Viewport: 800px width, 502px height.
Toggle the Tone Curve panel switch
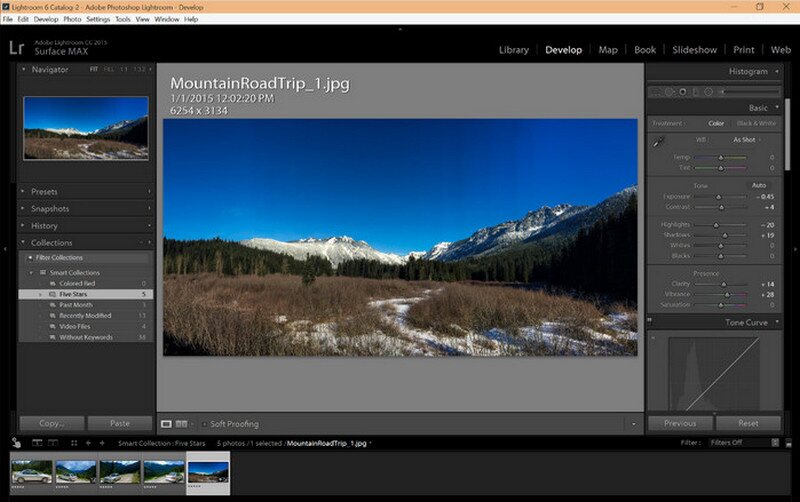click(x=650, y=321)
